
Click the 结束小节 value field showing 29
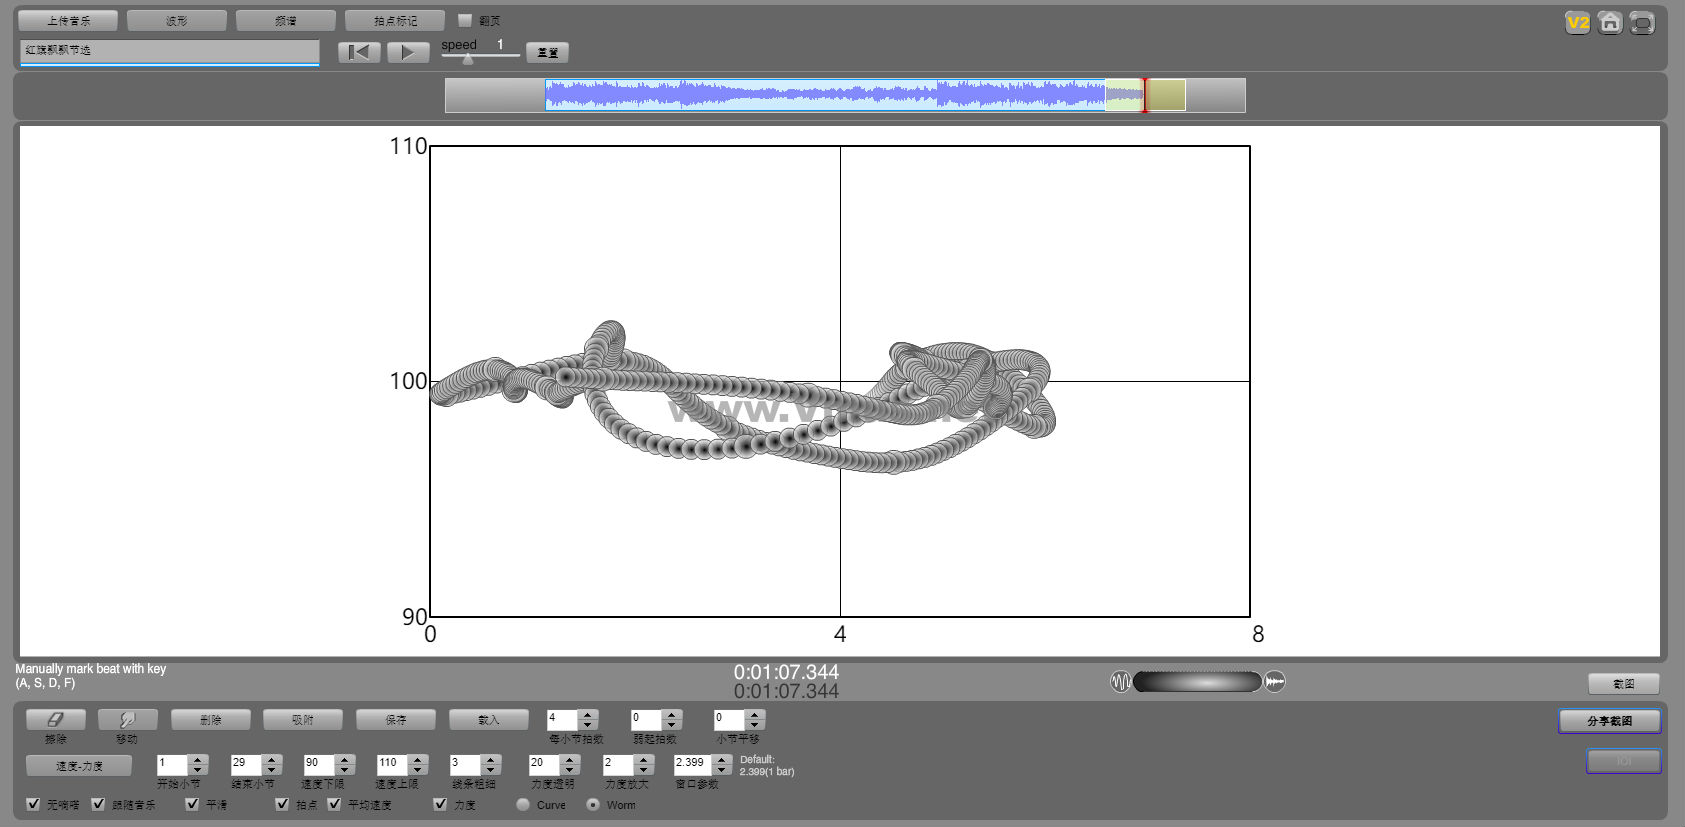[x=246, y=765]
